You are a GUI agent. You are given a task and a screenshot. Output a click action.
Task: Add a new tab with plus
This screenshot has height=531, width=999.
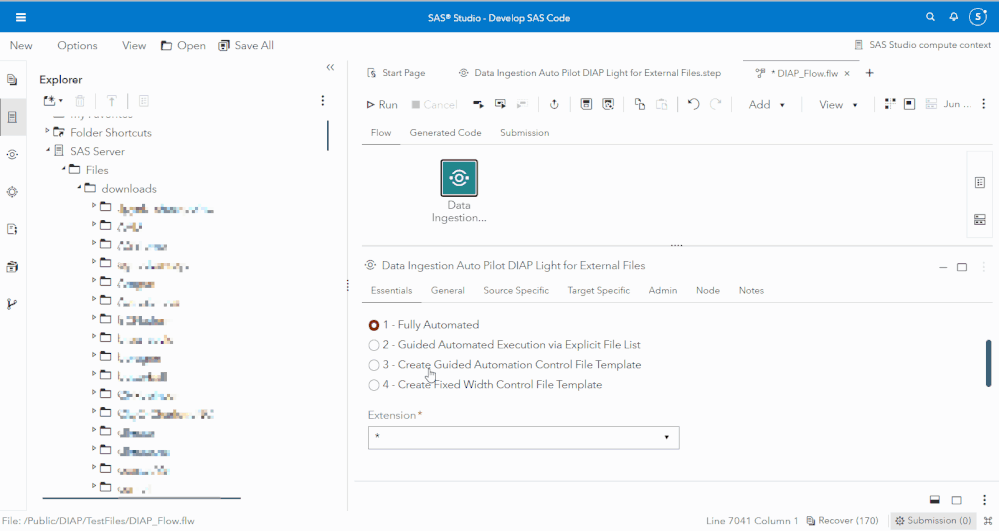pos(869,73)
